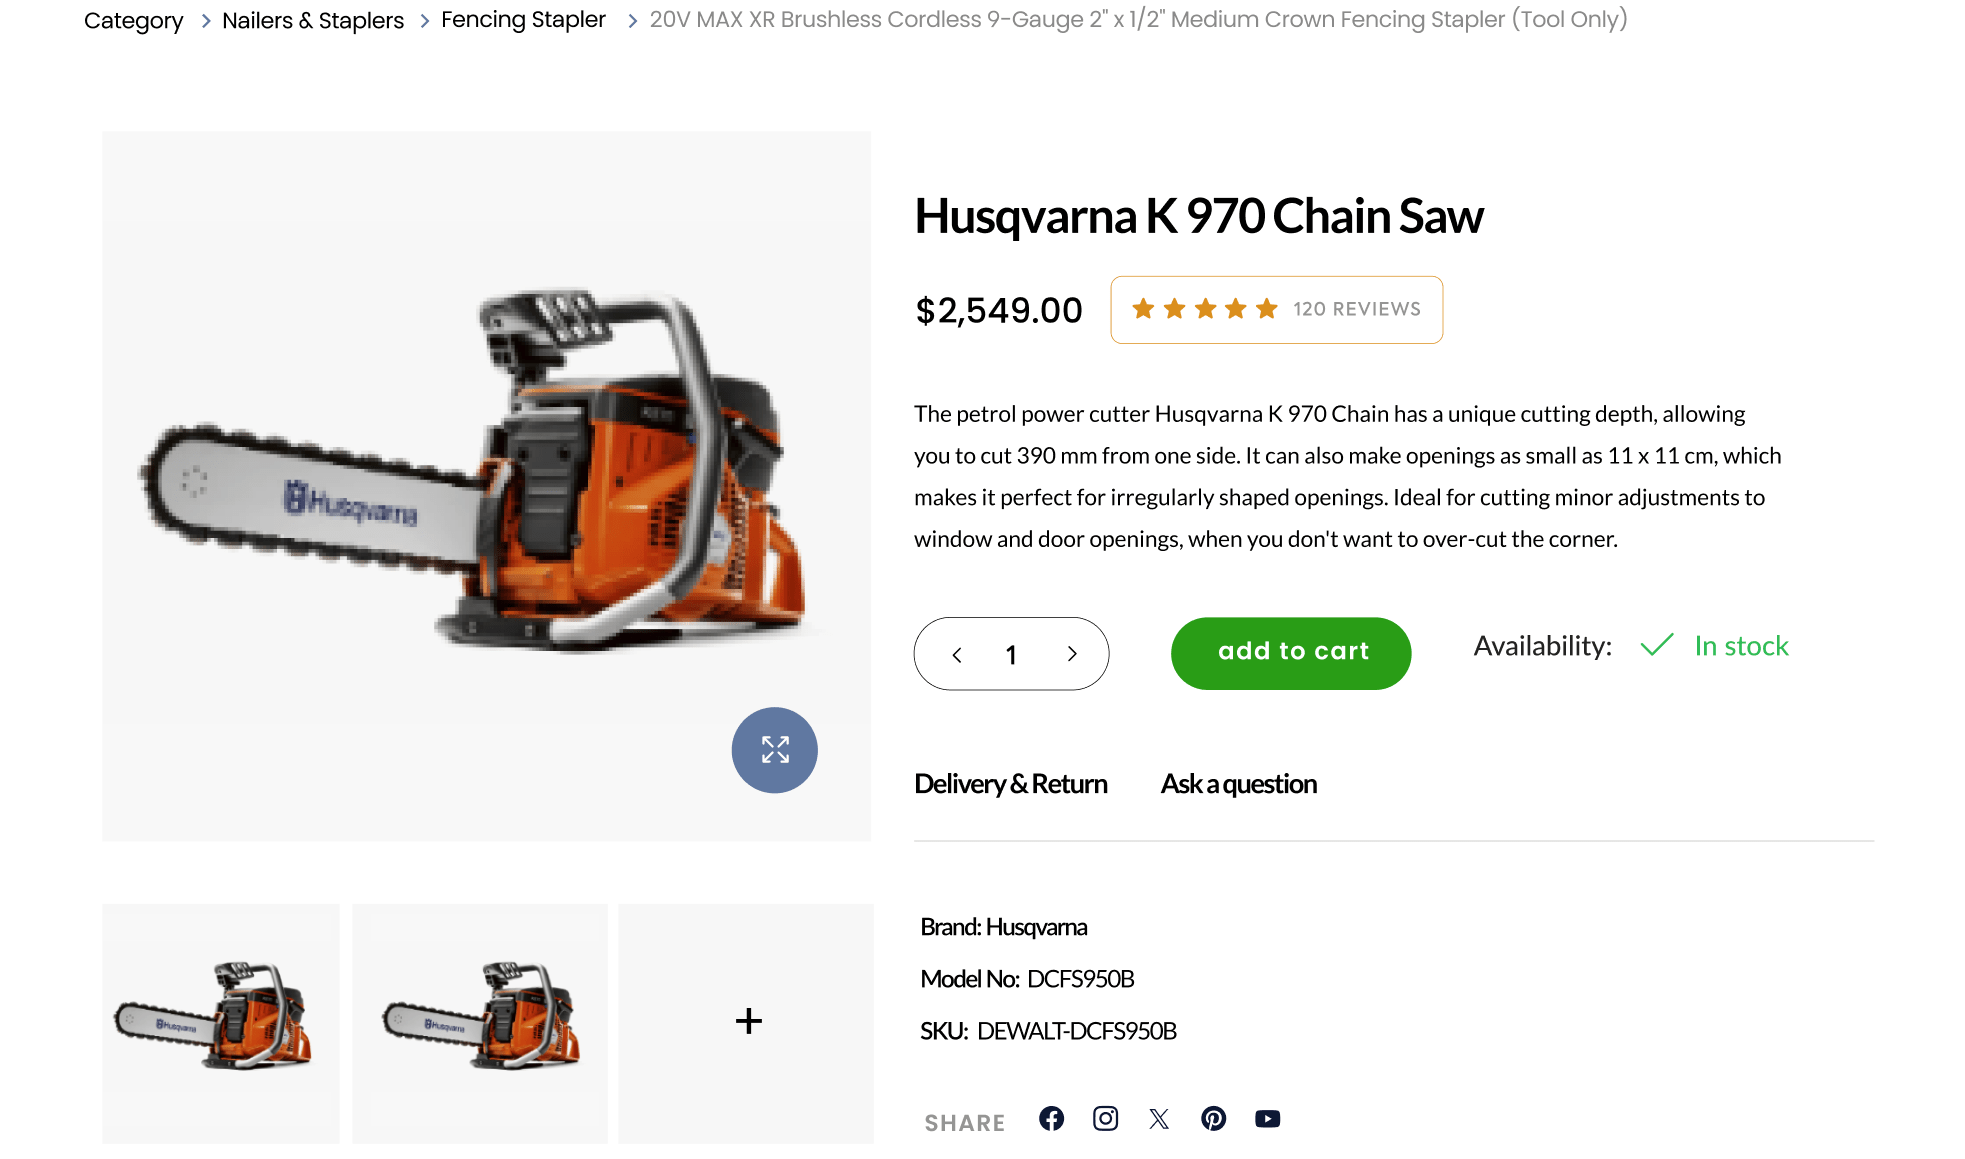Click the quantity value field
This screenshot has height=1159, width=1965.
1011,654
